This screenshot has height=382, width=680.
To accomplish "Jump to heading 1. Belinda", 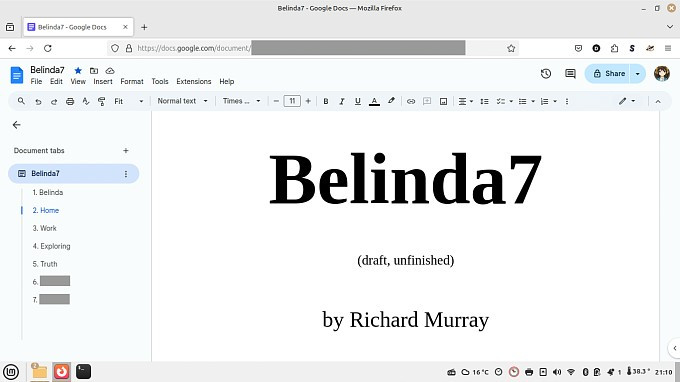I will [48, 192].
